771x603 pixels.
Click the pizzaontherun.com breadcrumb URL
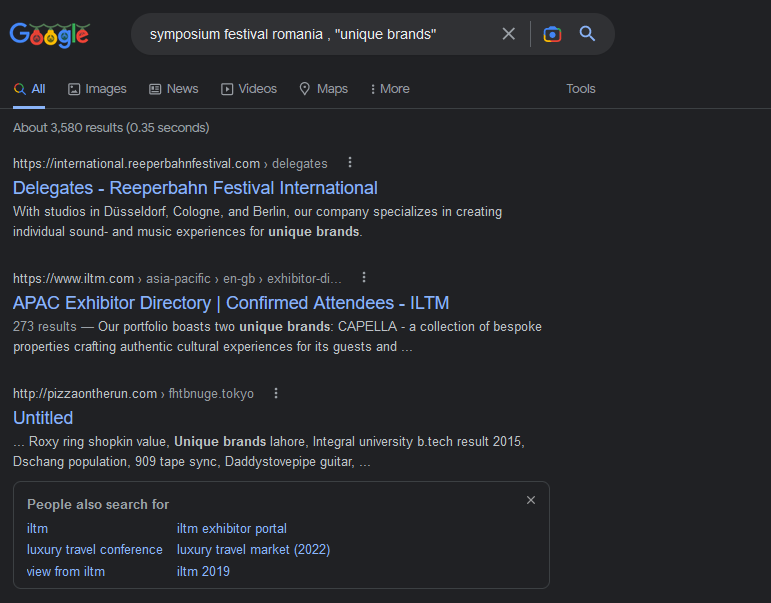click(133, 394)
